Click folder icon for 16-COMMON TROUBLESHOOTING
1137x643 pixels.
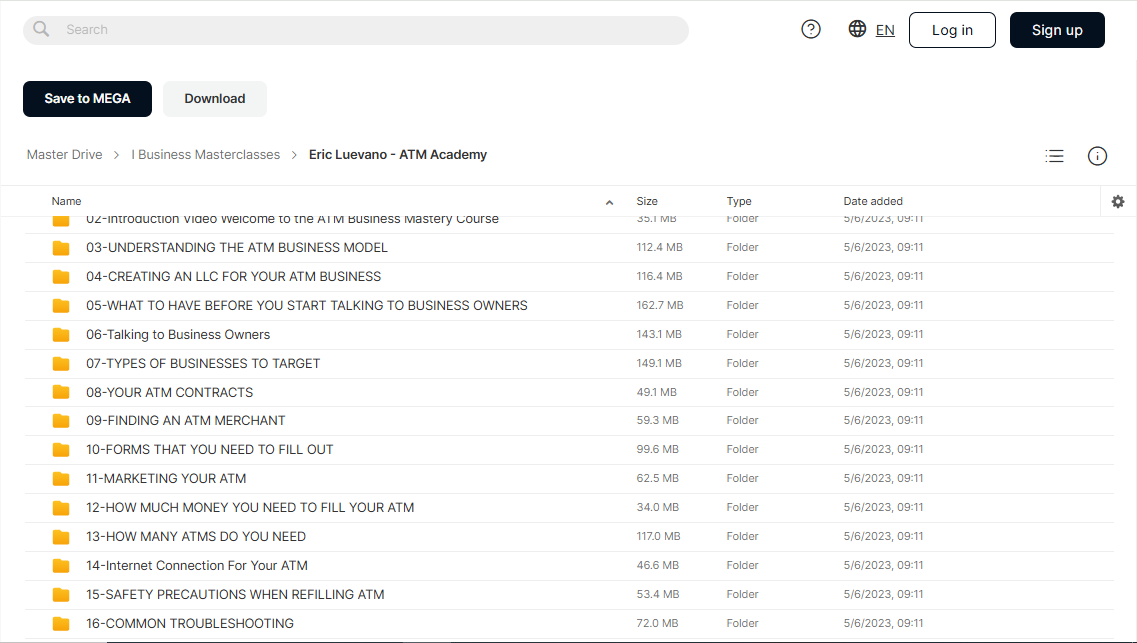tap(61, 624)
